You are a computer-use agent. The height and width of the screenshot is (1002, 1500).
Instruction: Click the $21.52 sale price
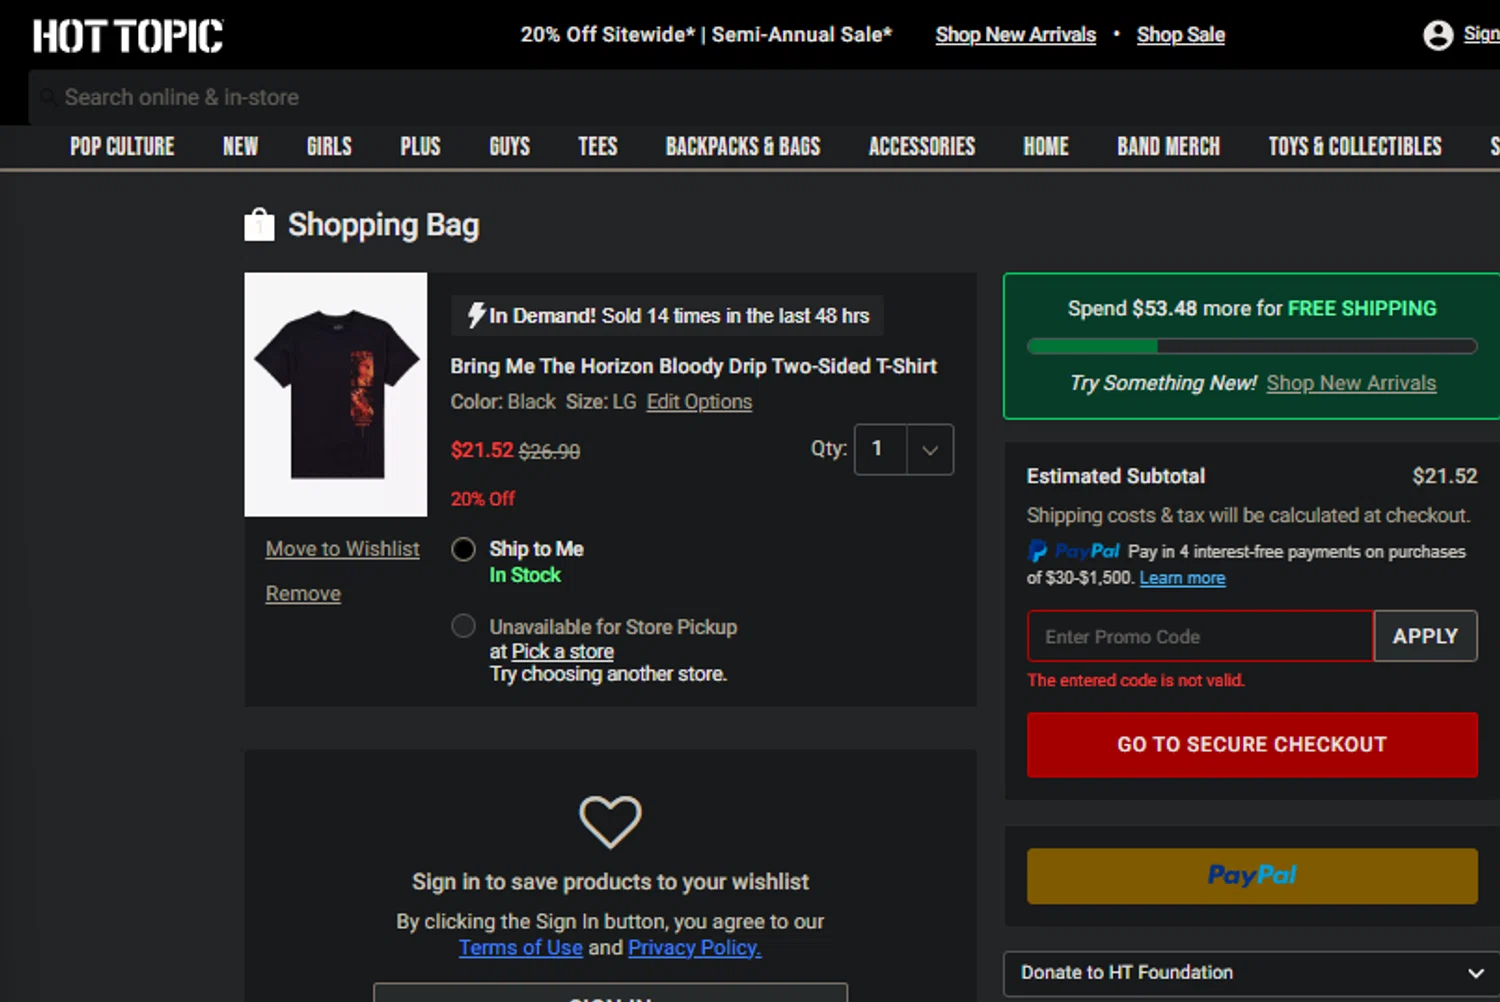pyautogui.click(x=482, y=450)
